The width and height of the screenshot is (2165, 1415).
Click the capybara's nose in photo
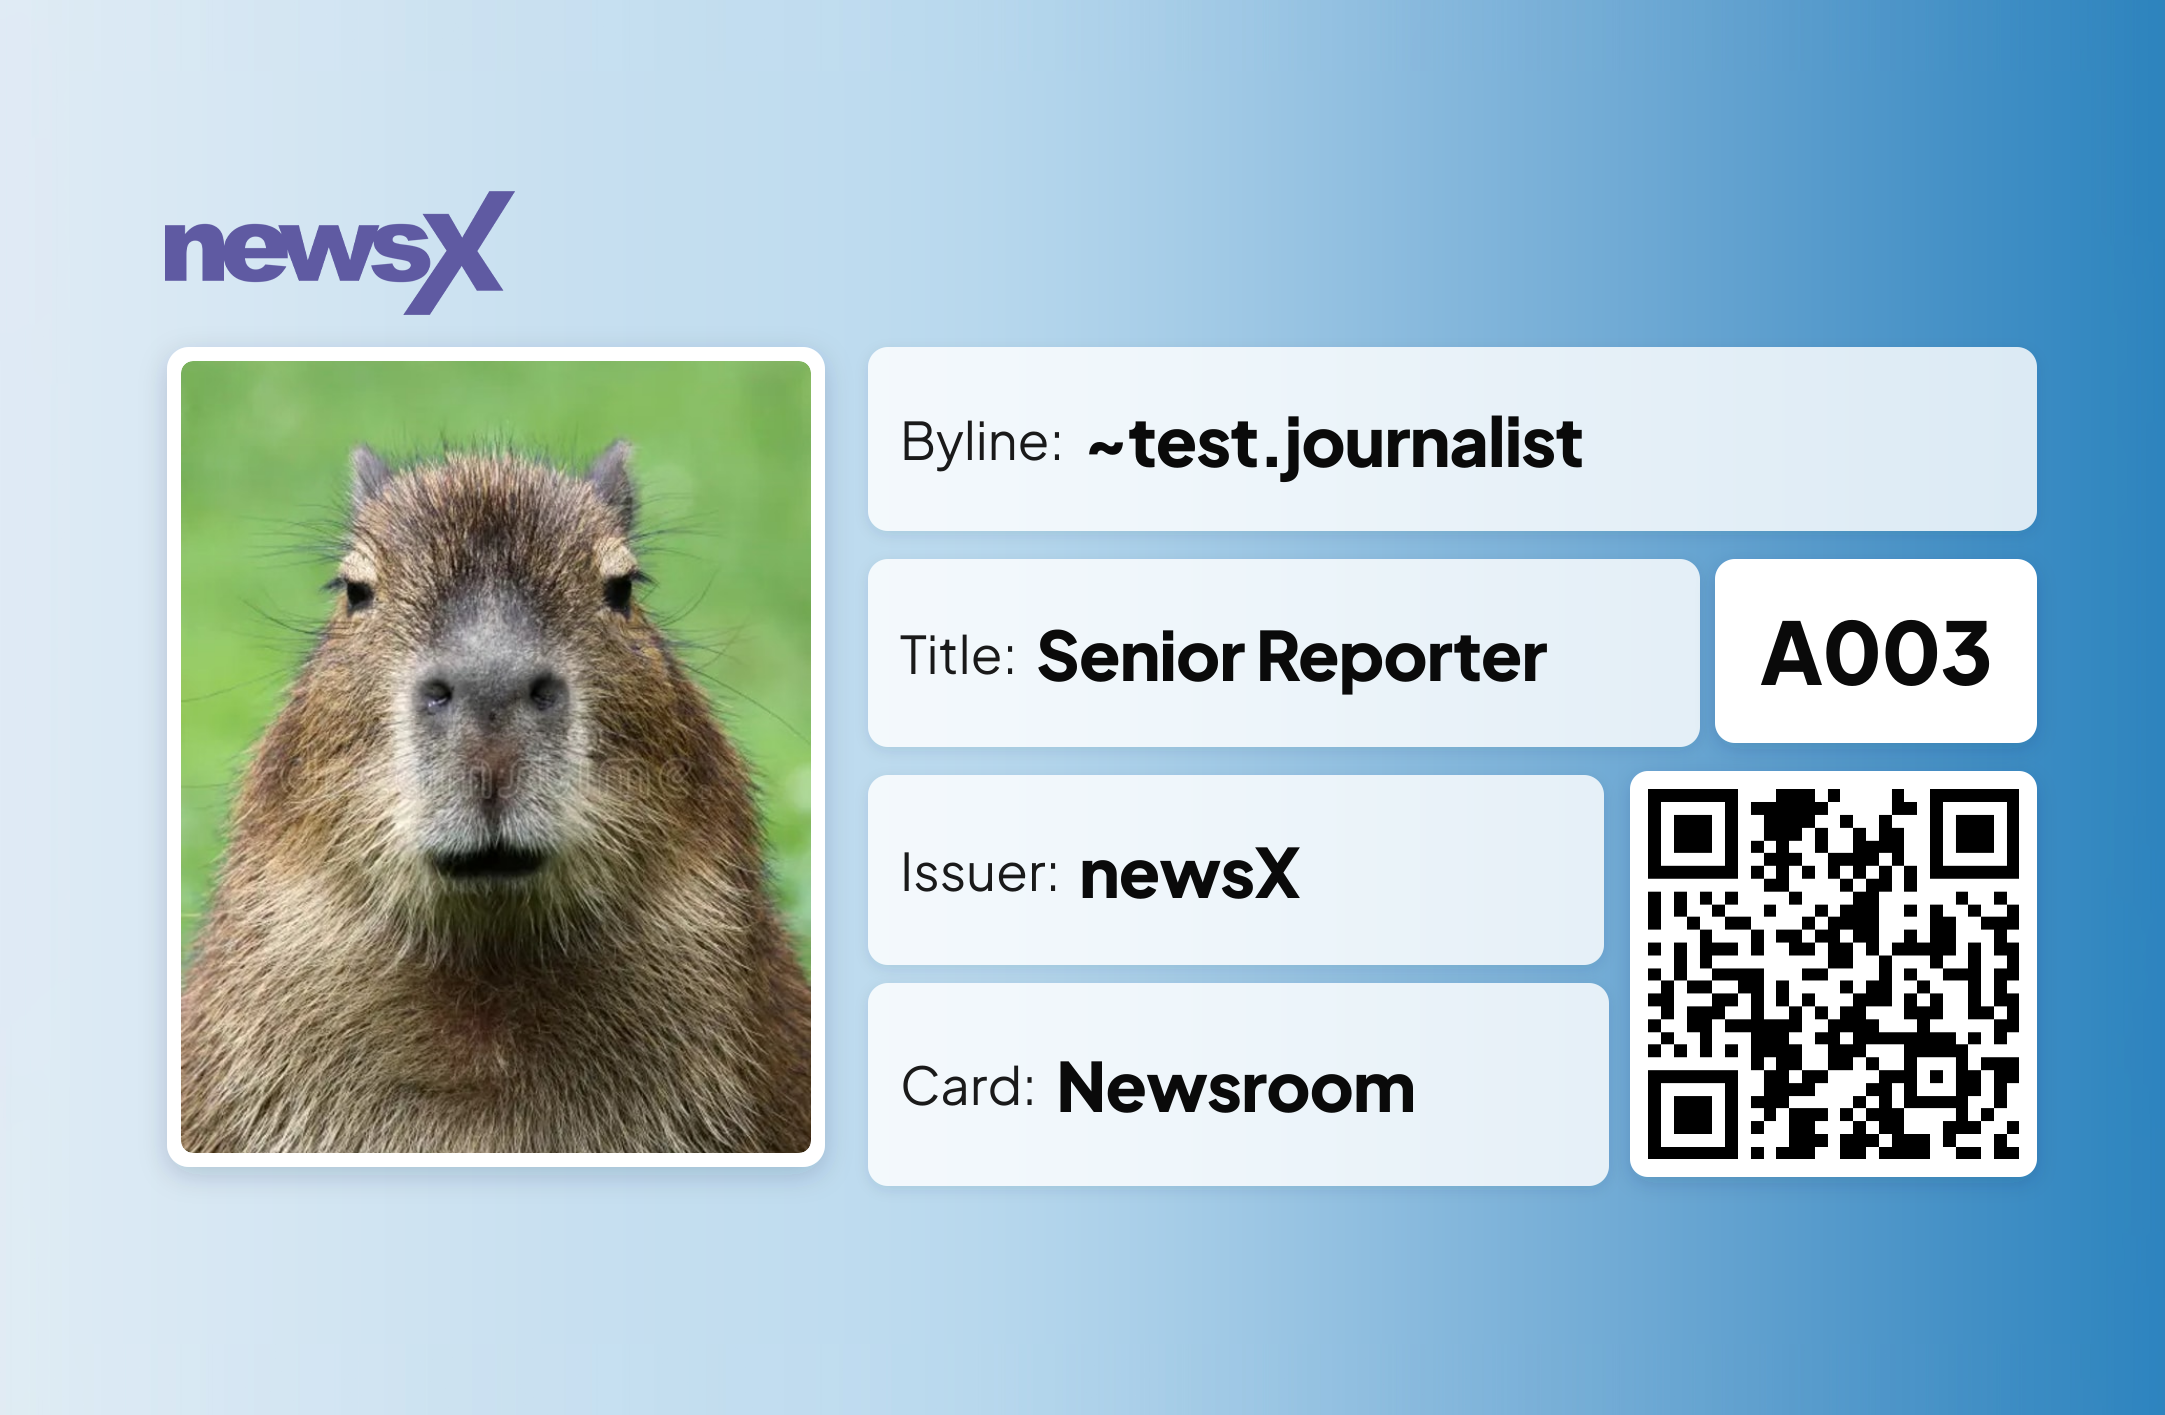(x=490, y=695)
